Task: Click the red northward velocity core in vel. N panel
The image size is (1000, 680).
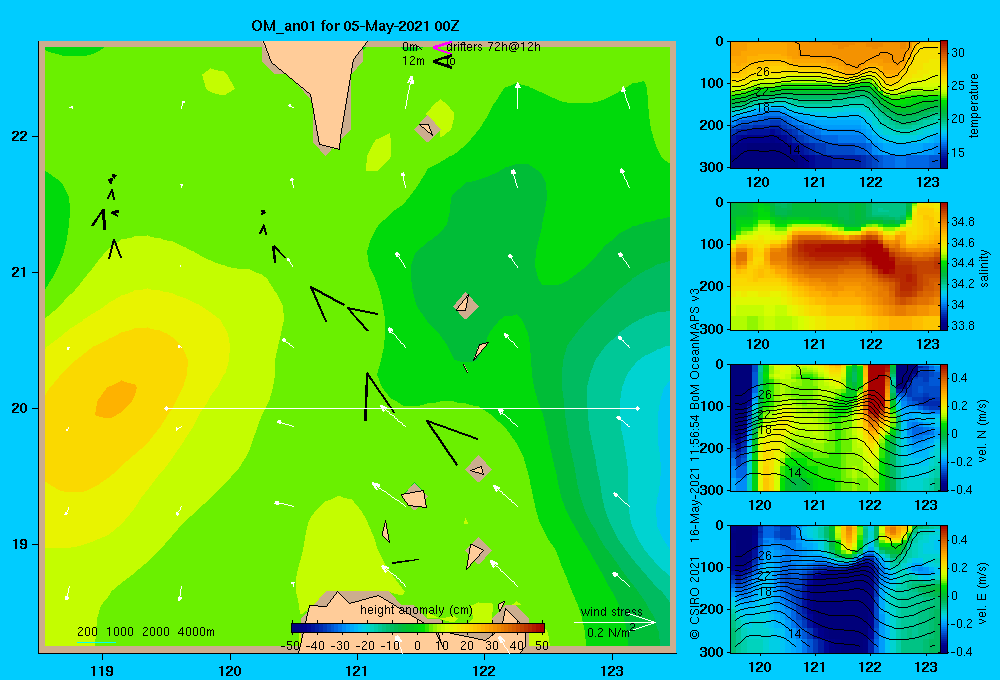Action: 878,389
